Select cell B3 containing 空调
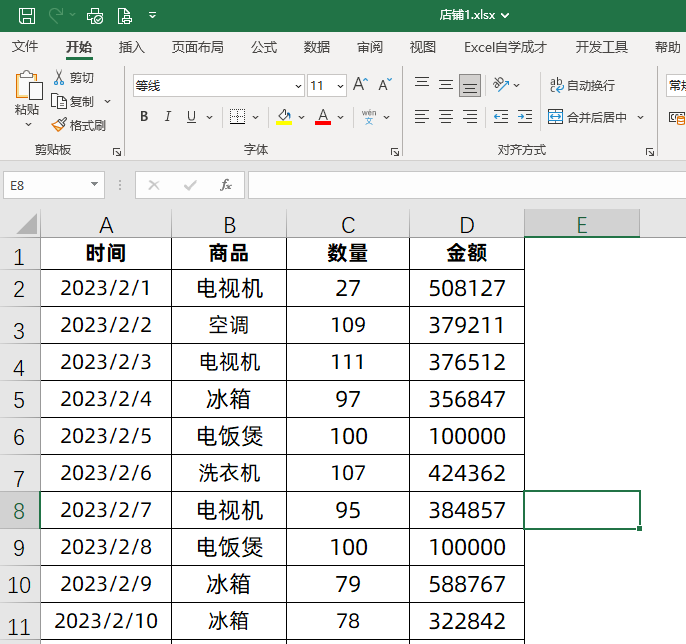686x644 pixels. 229,325
